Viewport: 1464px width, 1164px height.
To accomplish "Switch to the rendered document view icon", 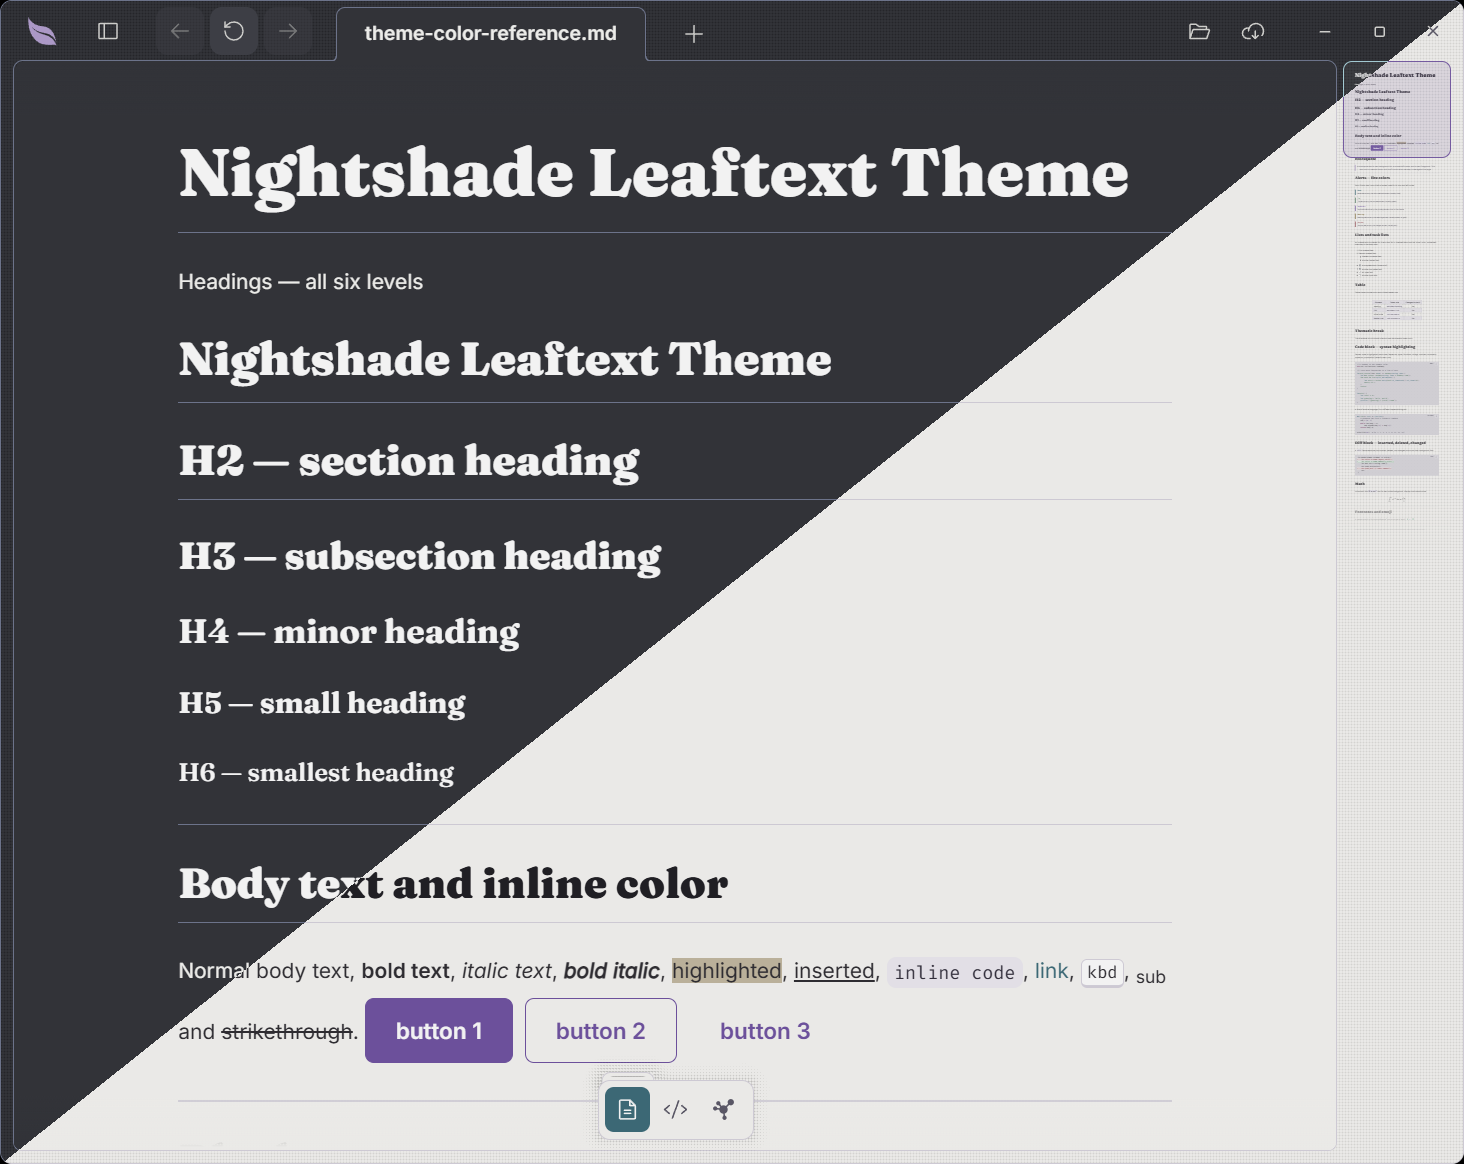I will 627,1109.
